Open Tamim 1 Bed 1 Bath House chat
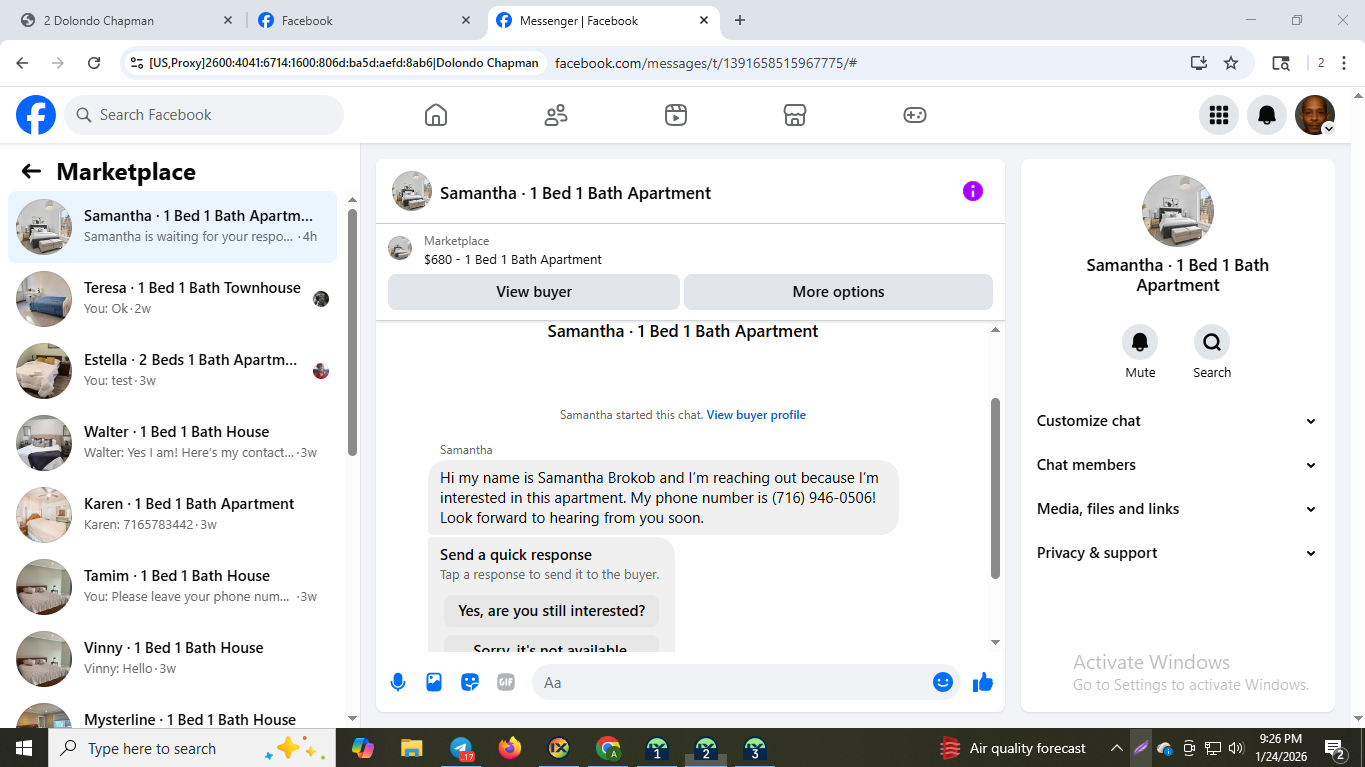 (x=172, y=587)
